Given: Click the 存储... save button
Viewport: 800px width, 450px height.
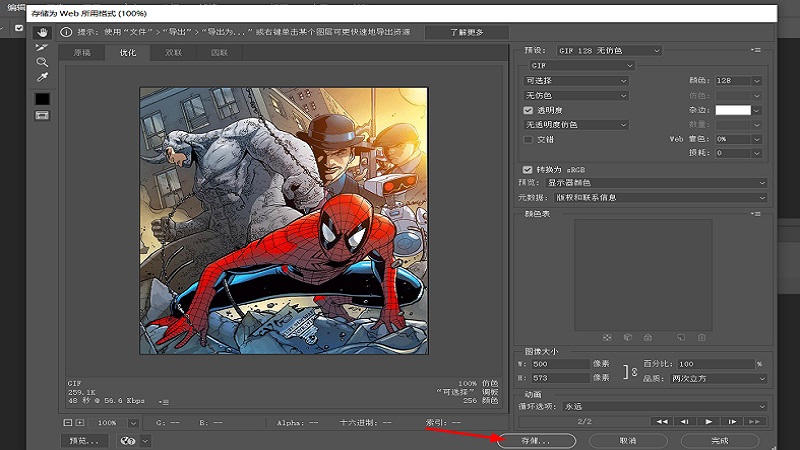Looking at the screenshot, I should [537, 441].
